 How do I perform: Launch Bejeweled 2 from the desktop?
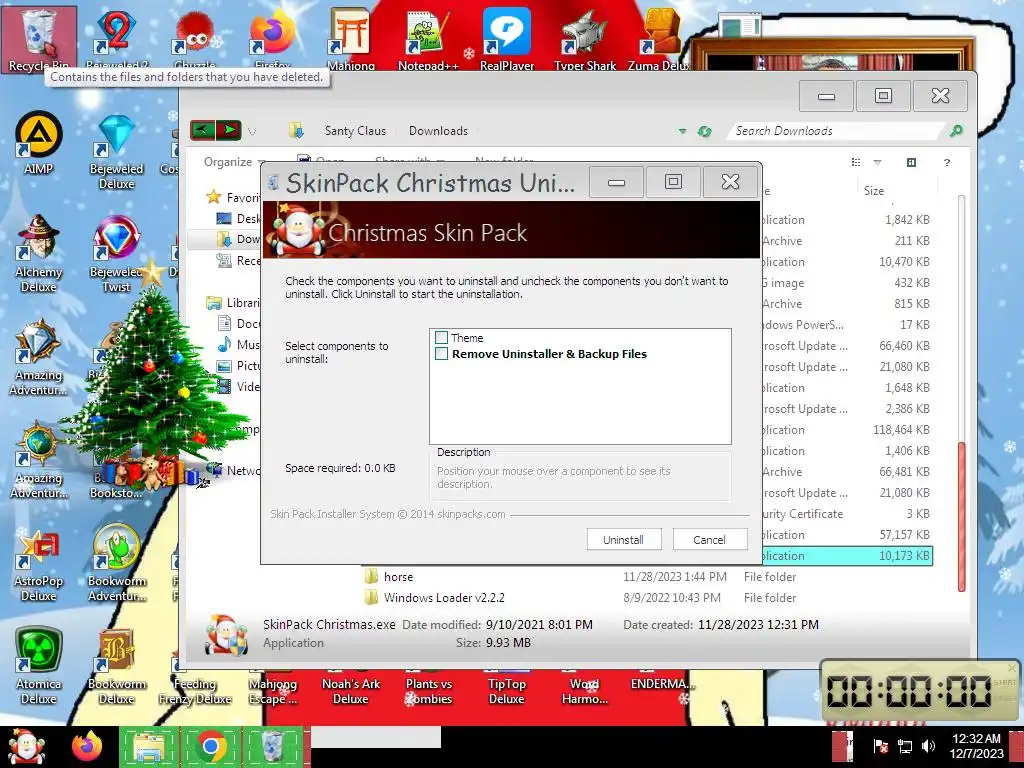[x=116, y=38]
